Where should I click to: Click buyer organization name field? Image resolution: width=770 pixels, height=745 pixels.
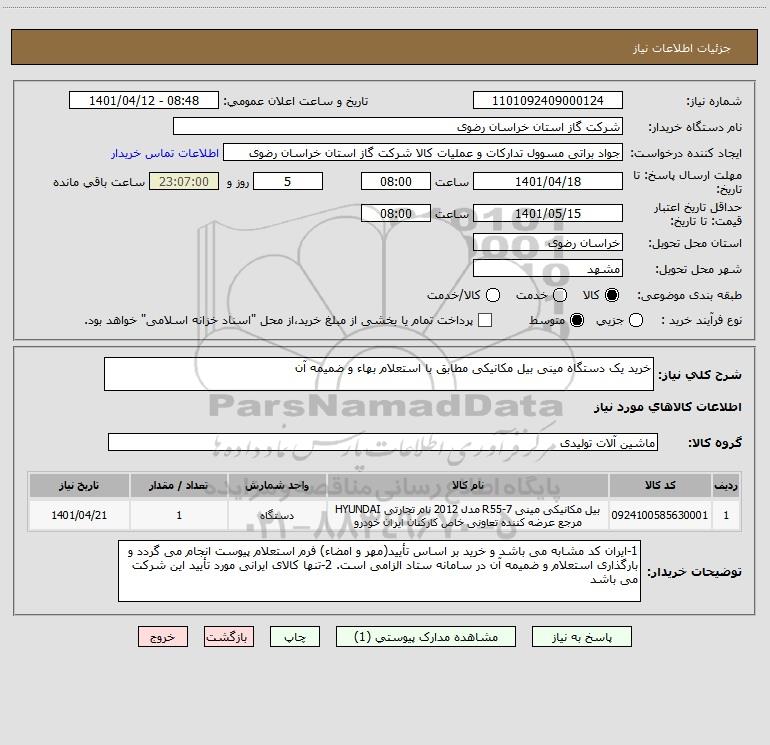398,127
